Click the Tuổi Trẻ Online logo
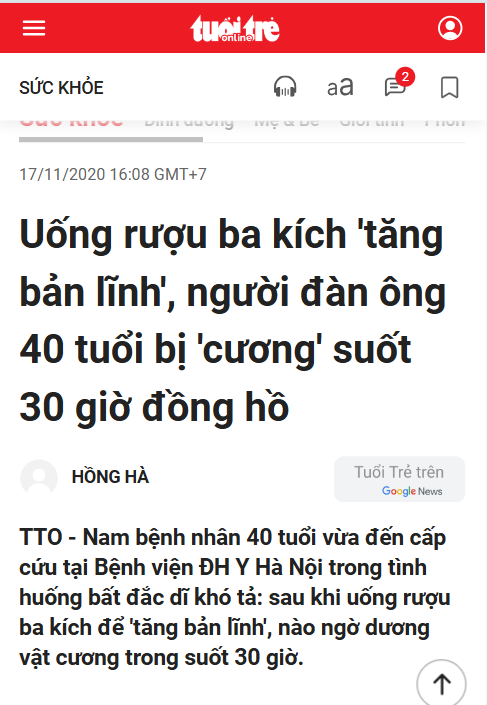Screen dimensions: 487x705 (x=235, y=28)
